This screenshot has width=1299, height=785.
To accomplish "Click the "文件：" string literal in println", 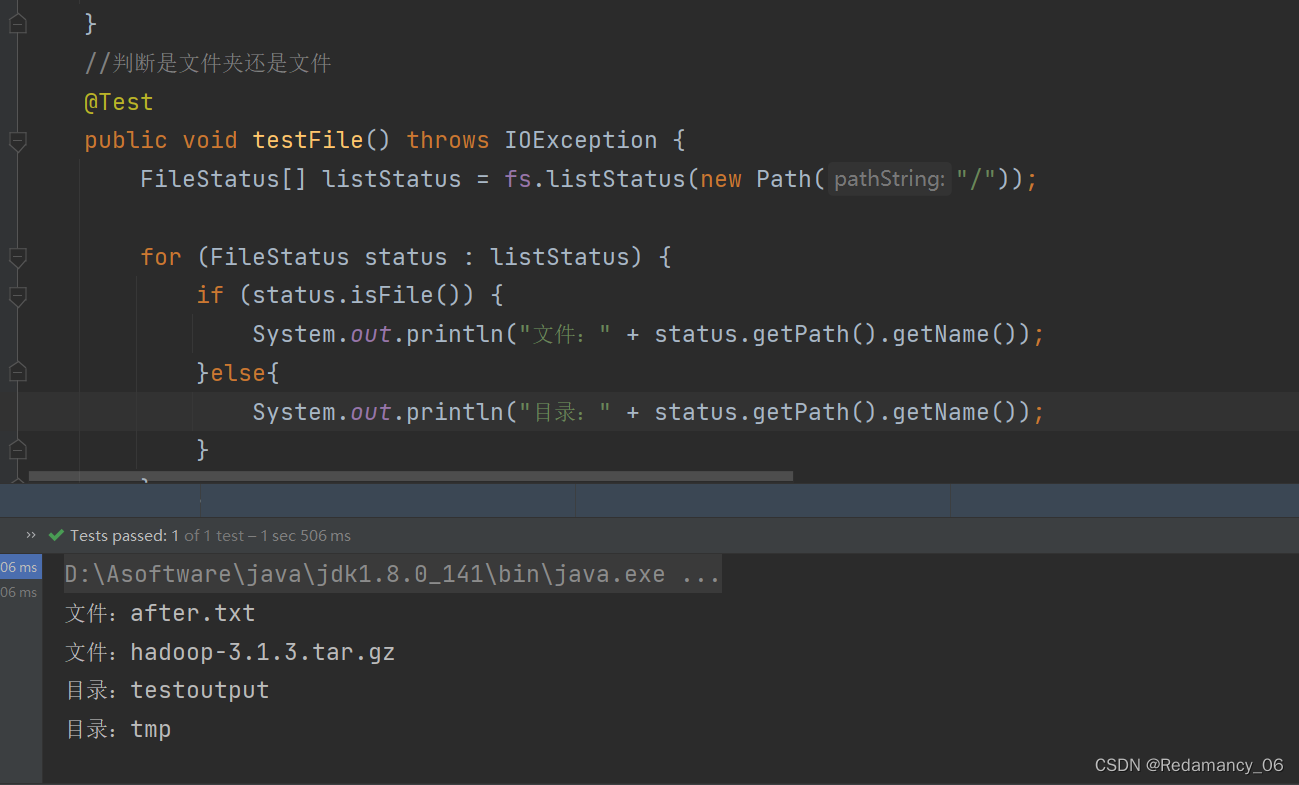I will click(x=565, y=334).
